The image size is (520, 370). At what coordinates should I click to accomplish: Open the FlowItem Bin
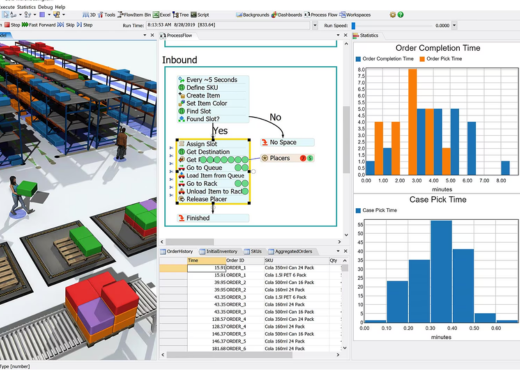[x=134, y=15]
